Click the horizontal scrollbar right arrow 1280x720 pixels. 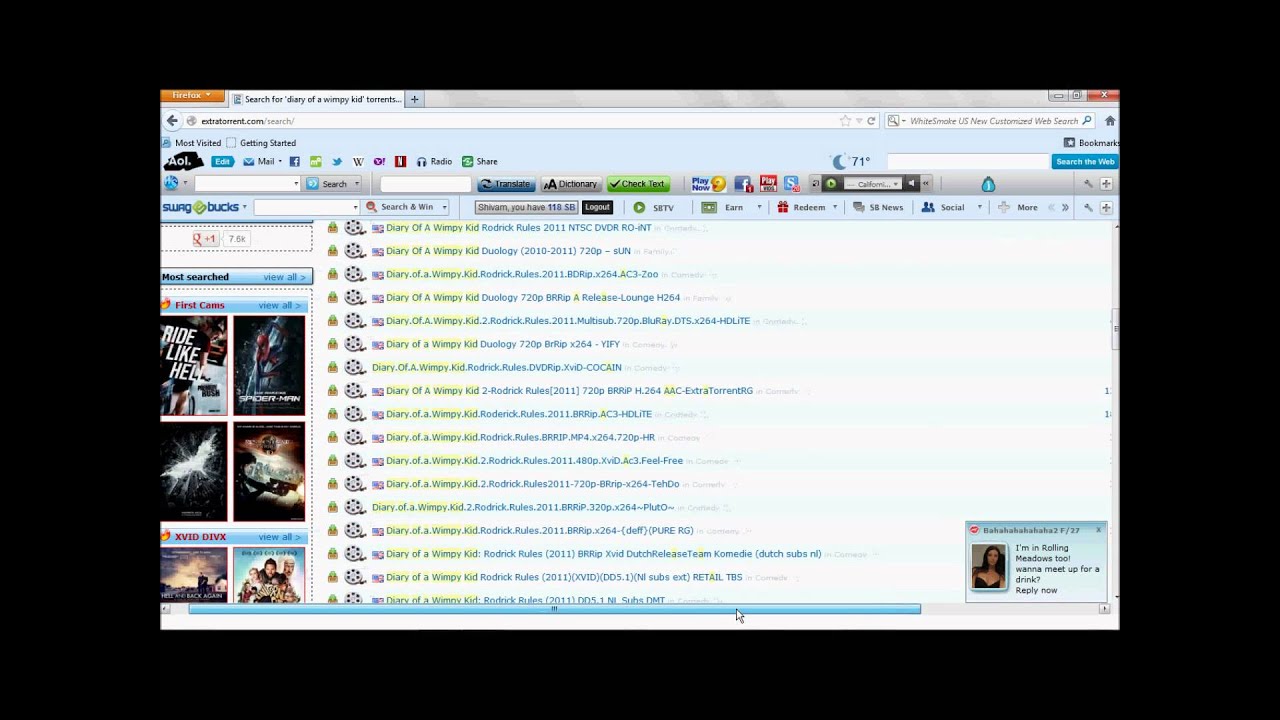pos(1104,609)
